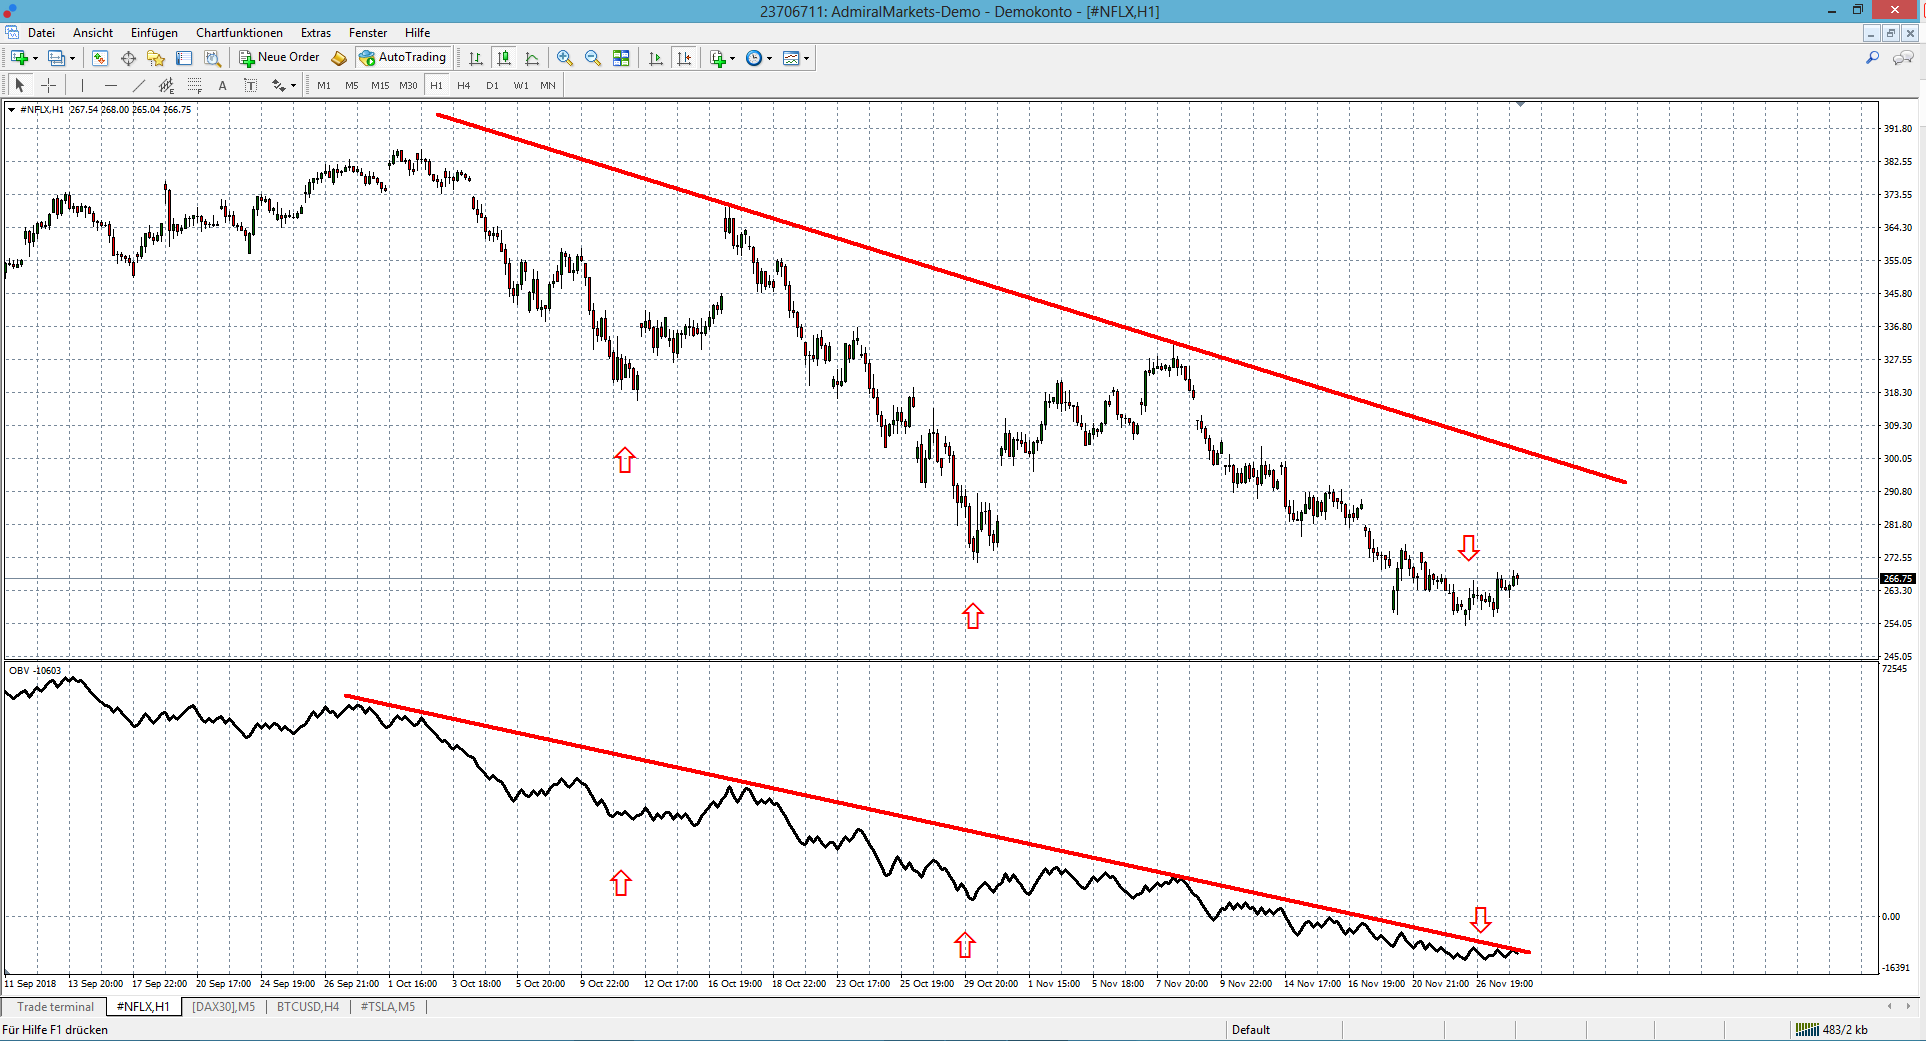Select the Fibonacci retracement tool
This screenshot has height=1041, width=1926.
[195, 85]
